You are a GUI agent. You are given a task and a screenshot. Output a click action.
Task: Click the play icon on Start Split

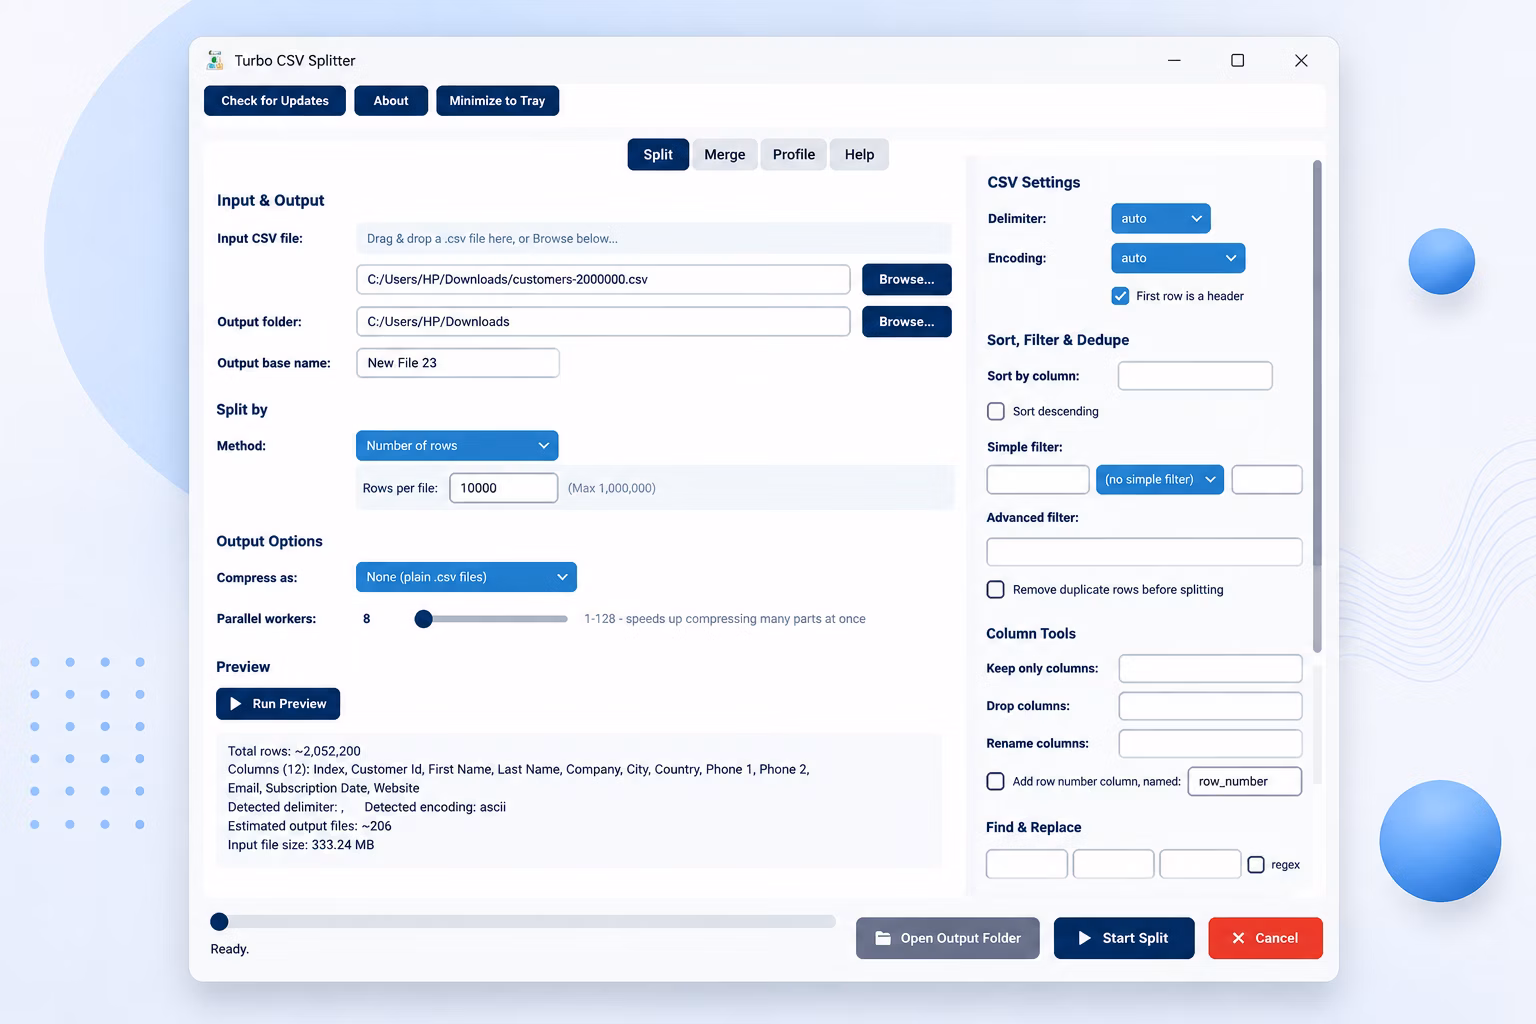click(x=1085, y=938)
